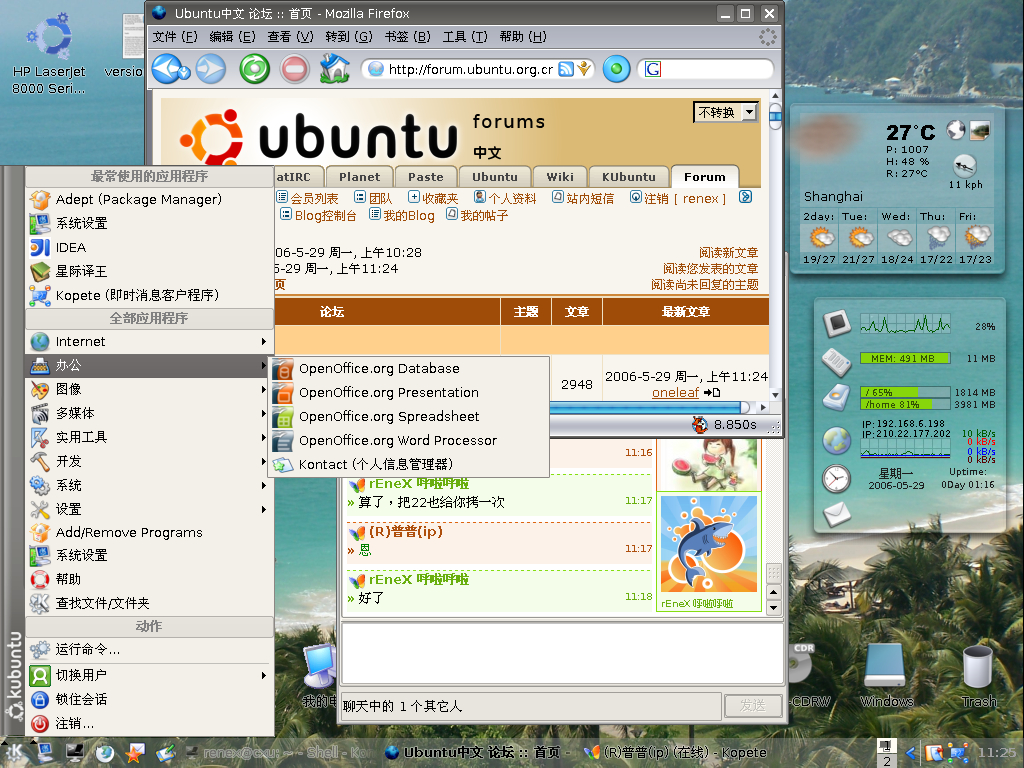
Task: Click the 我的Blog link
Action: (409, 216)
